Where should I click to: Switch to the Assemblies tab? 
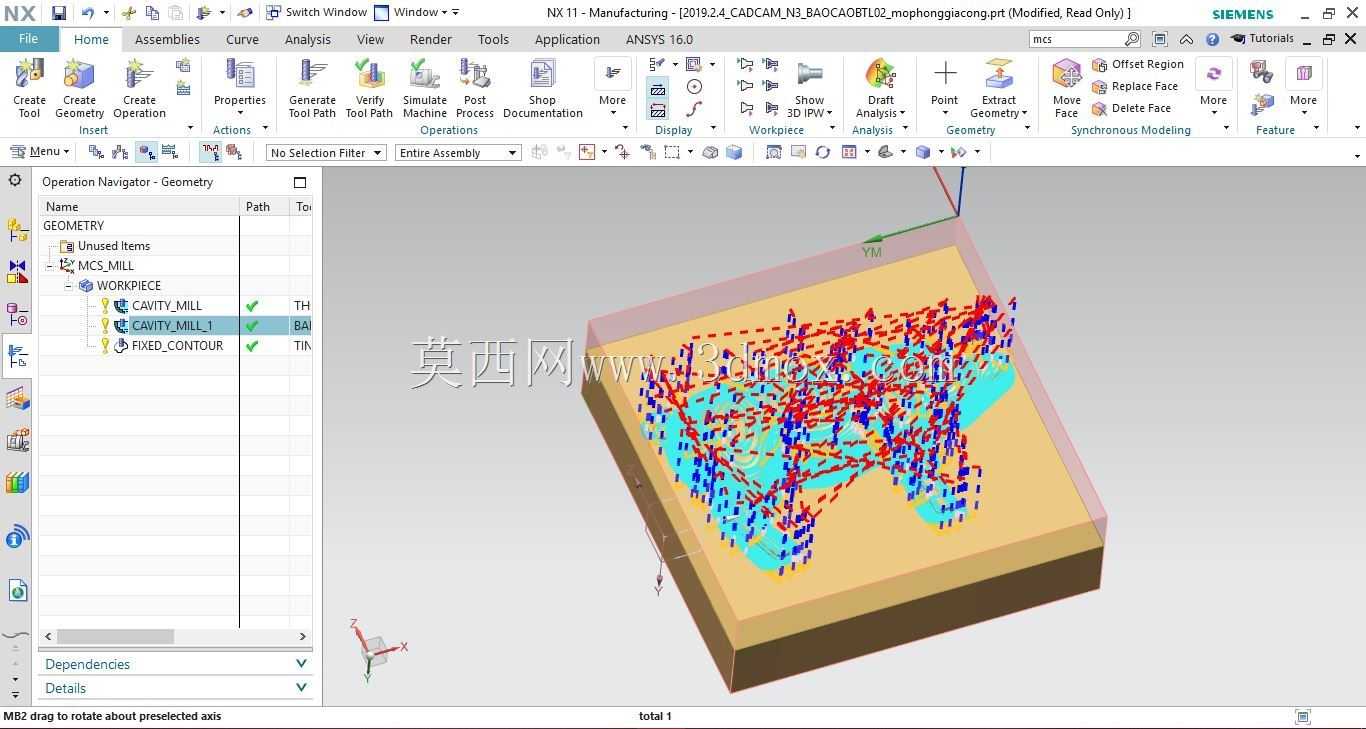tap(167, 40)
